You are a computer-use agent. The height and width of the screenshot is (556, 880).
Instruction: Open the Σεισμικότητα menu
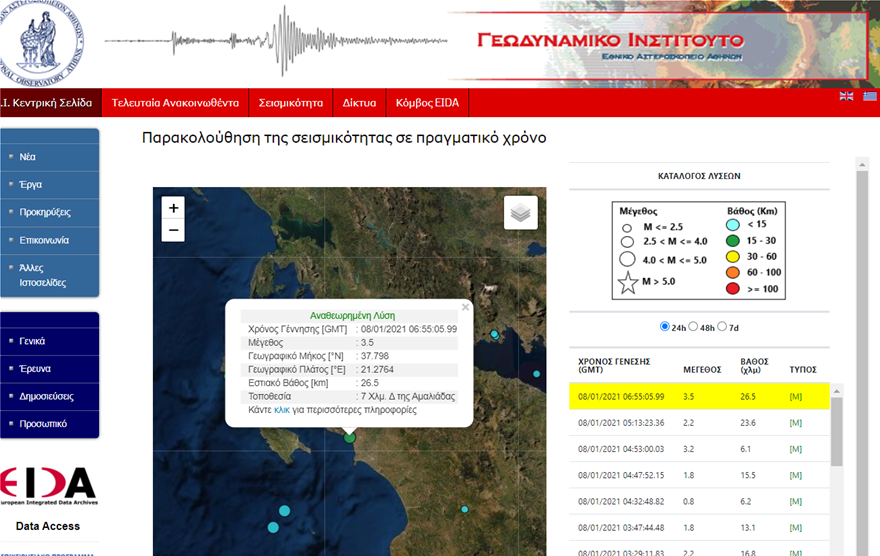[291, 103]
